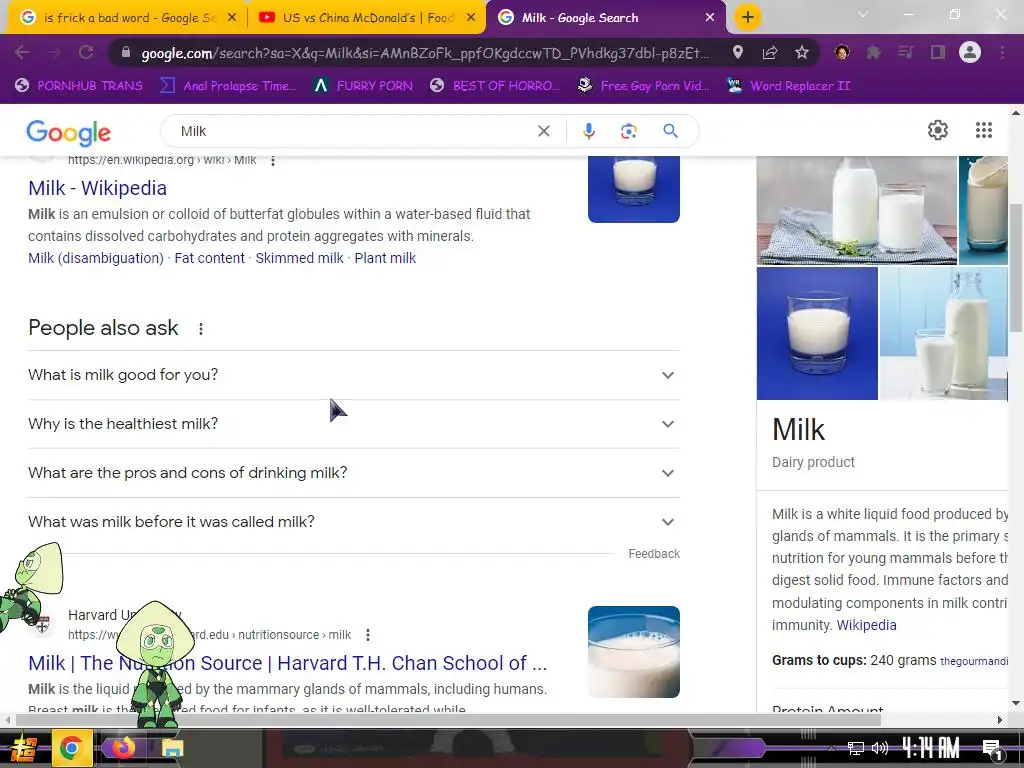The image size is (1024, 768).
Task: Start voice search with microphone icon
Action: [588, 131]
